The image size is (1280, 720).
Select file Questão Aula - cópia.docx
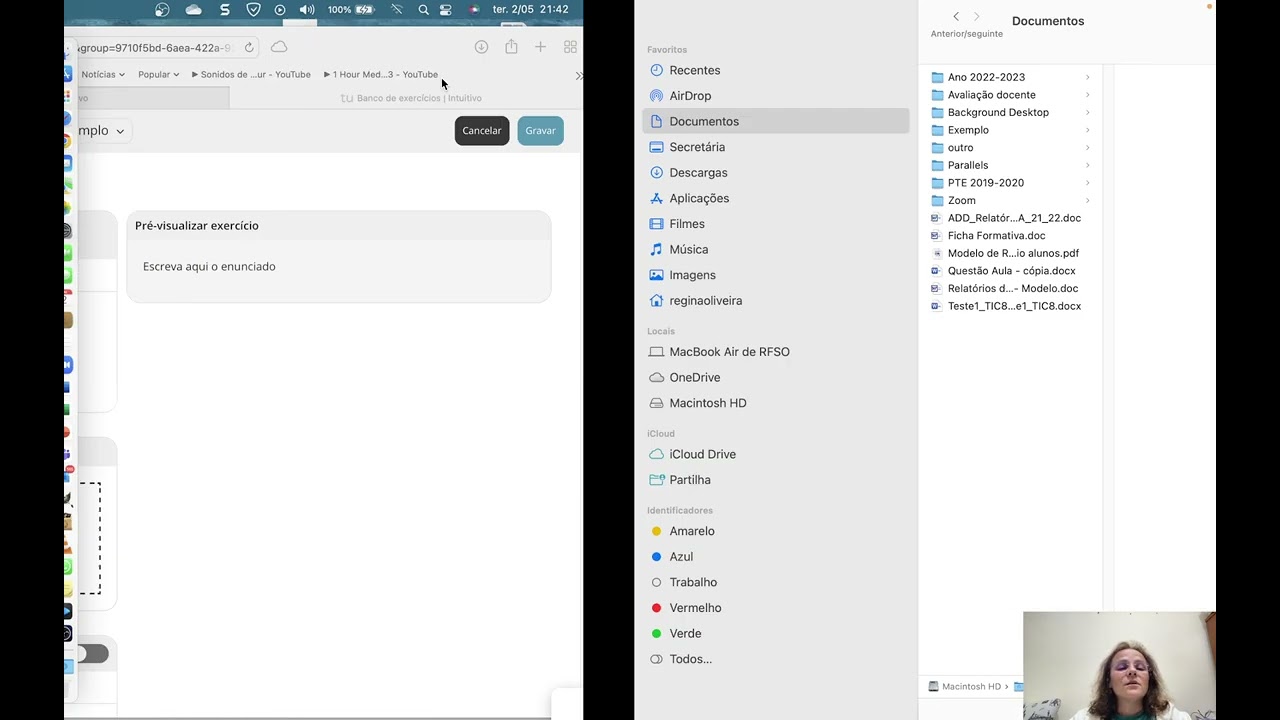[x=1010, y=271]
